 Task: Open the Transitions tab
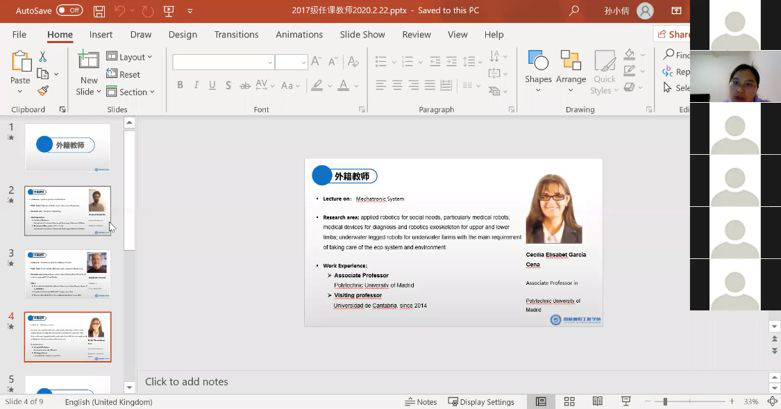pyautogui.click(x=236, y=34)
